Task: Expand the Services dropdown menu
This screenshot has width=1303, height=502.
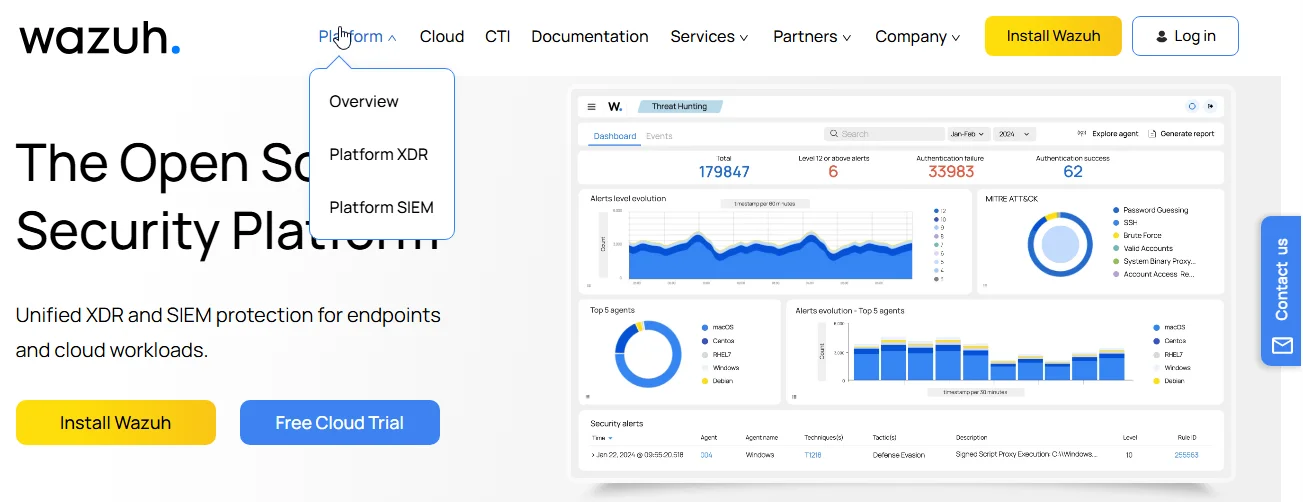Action: point(709,37)
